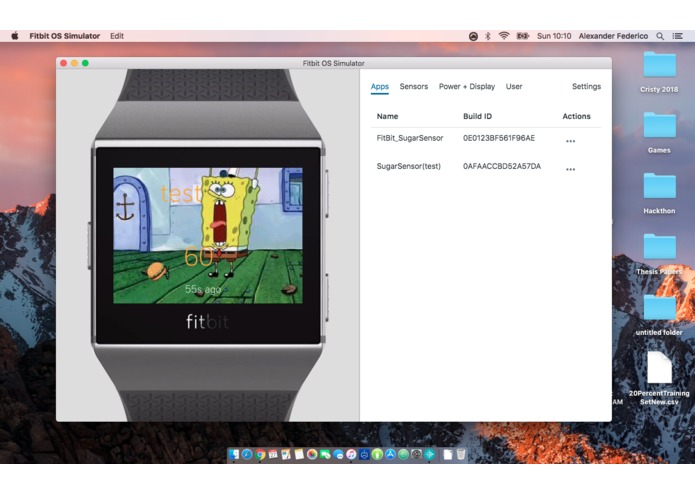Open the Settings tab in simulator
Screen dimensions: 695x494
pos(586,86)
